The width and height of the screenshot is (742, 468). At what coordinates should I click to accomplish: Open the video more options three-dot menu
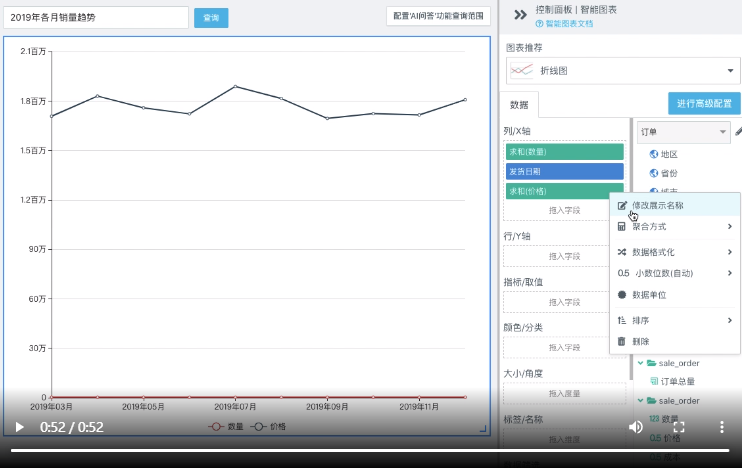tap(722, 427)
